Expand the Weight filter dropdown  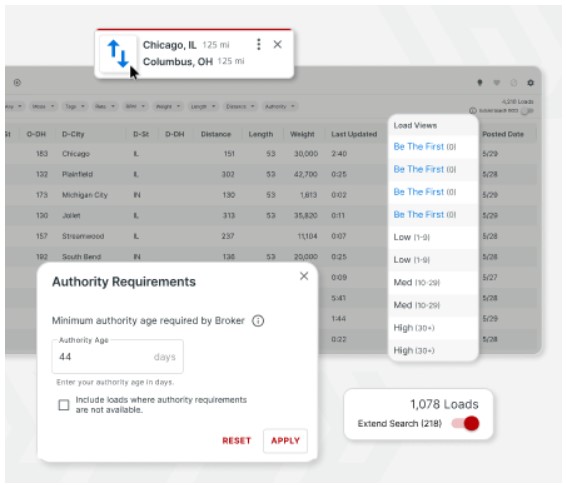pos(167,106)
